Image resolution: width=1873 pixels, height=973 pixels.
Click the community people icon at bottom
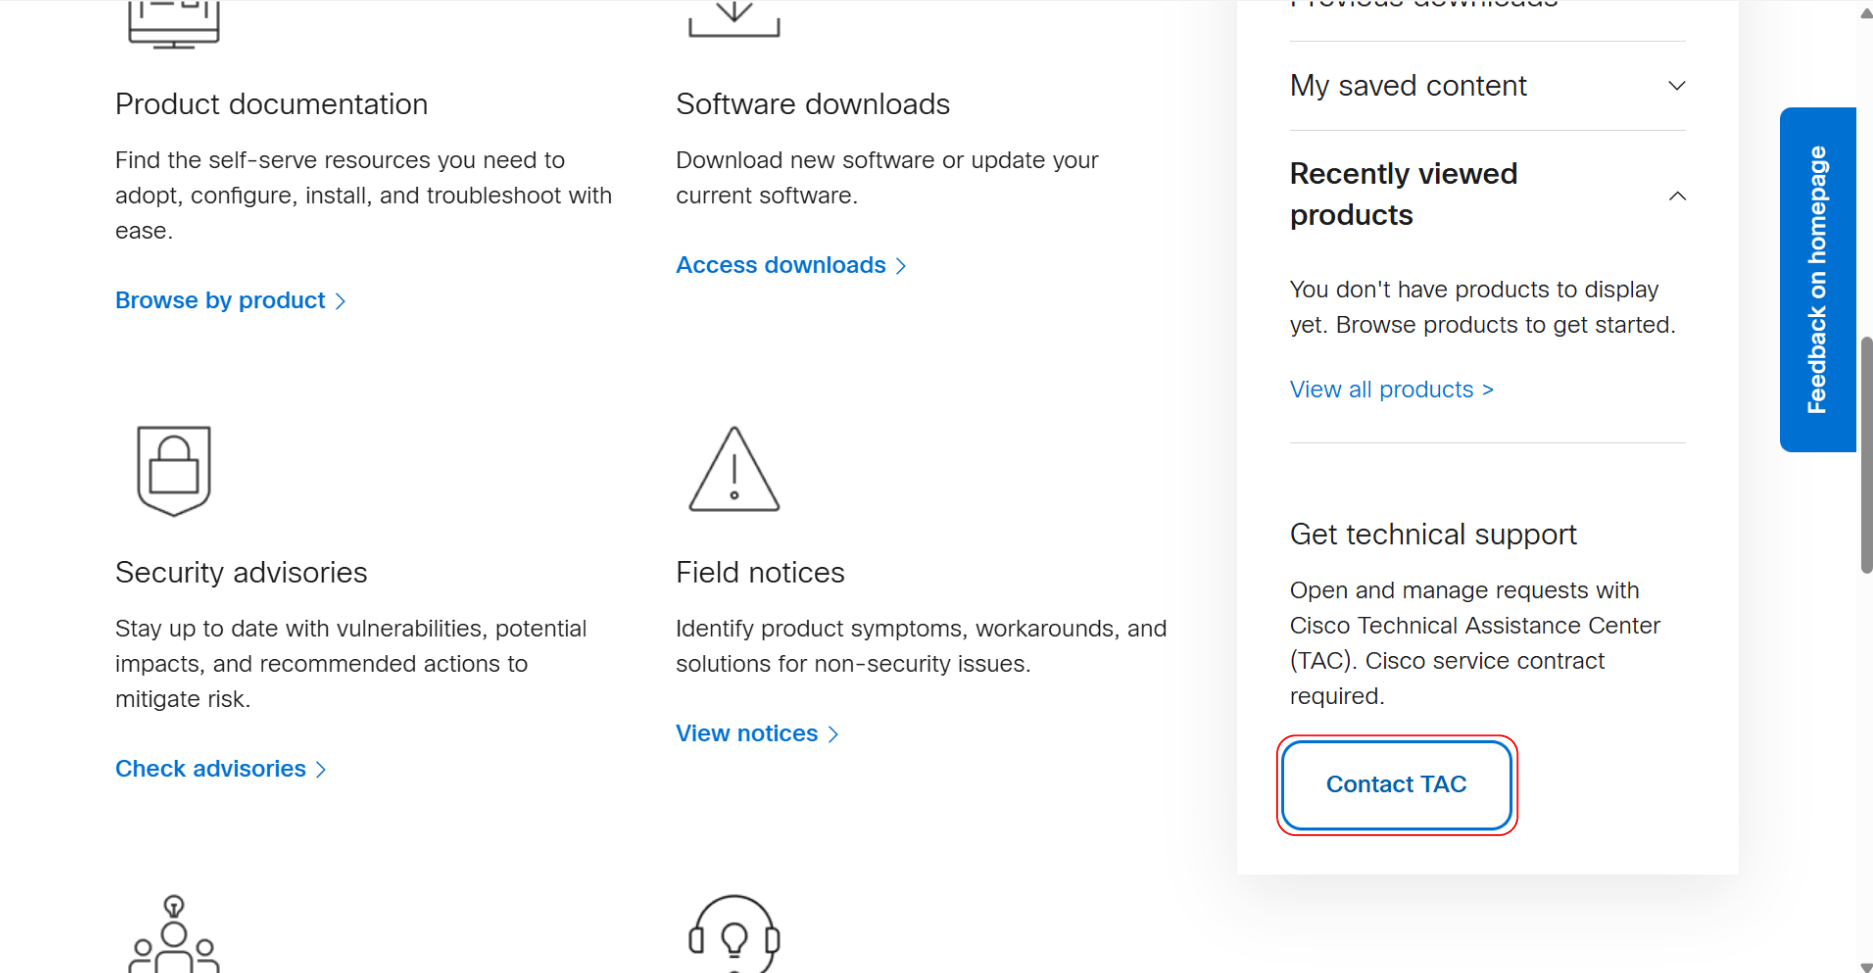click(174, 933)
